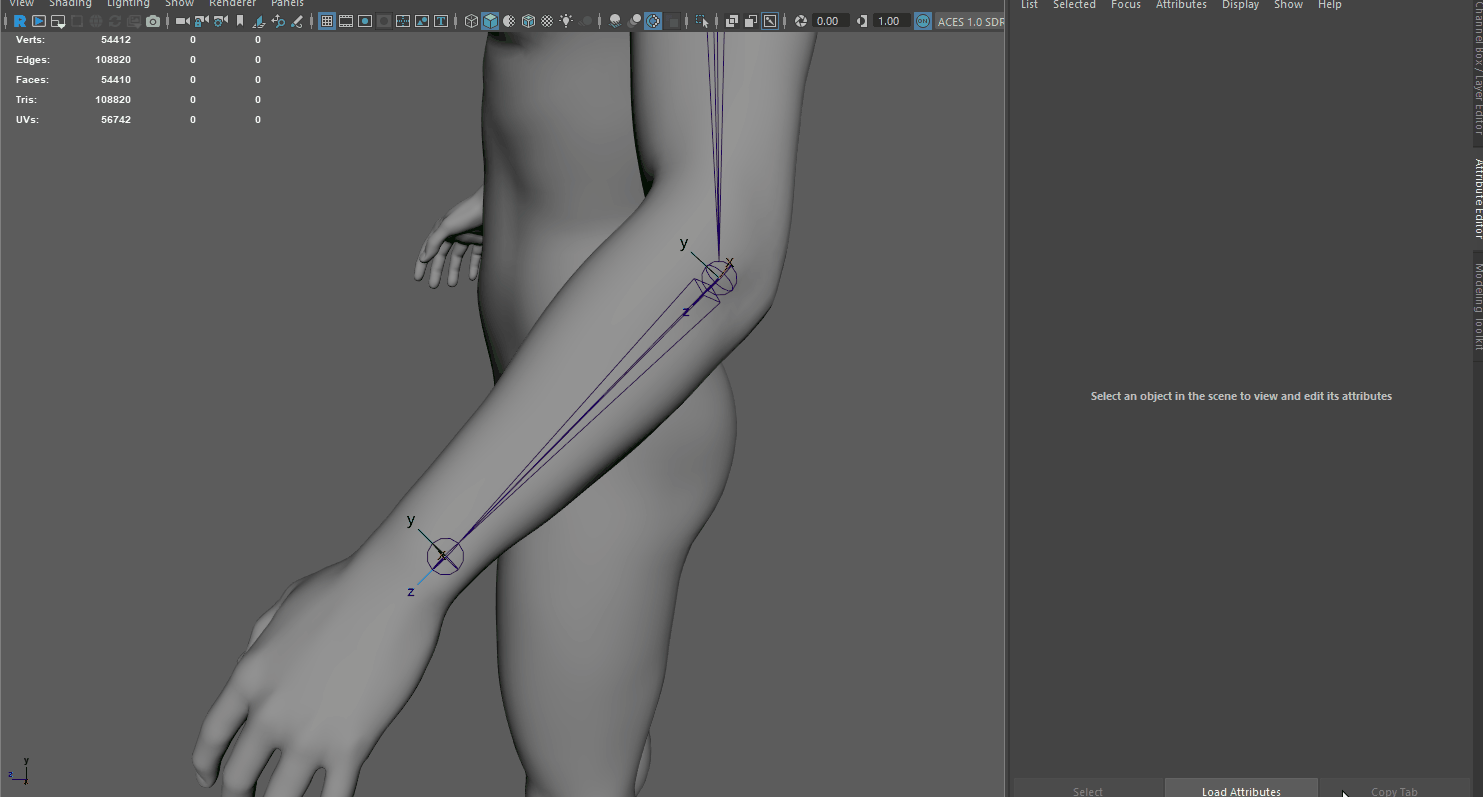Click the Gamma icon
This screenshot has width=1483, height=797.
point(862,21)
